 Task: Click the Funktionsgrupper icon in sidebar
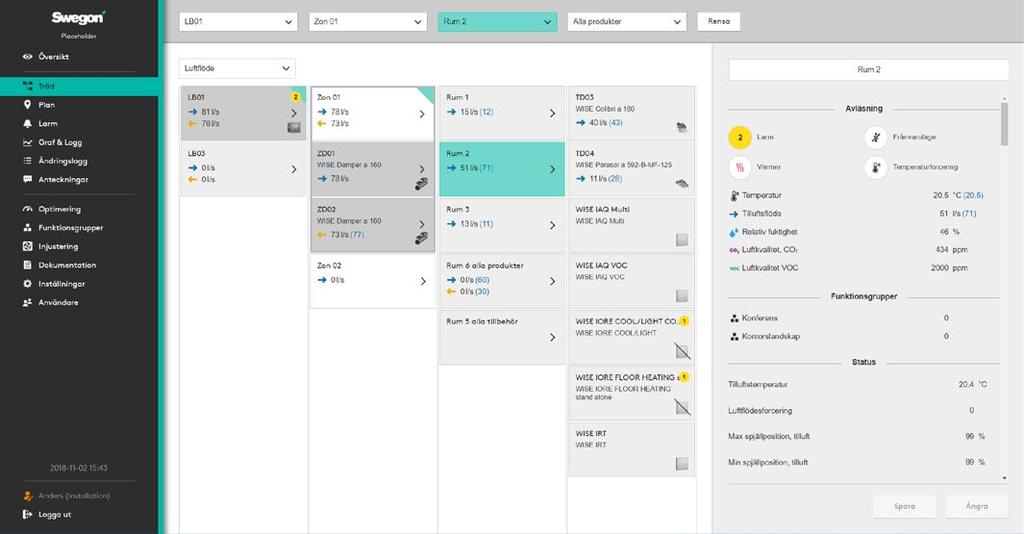[27, 228]
